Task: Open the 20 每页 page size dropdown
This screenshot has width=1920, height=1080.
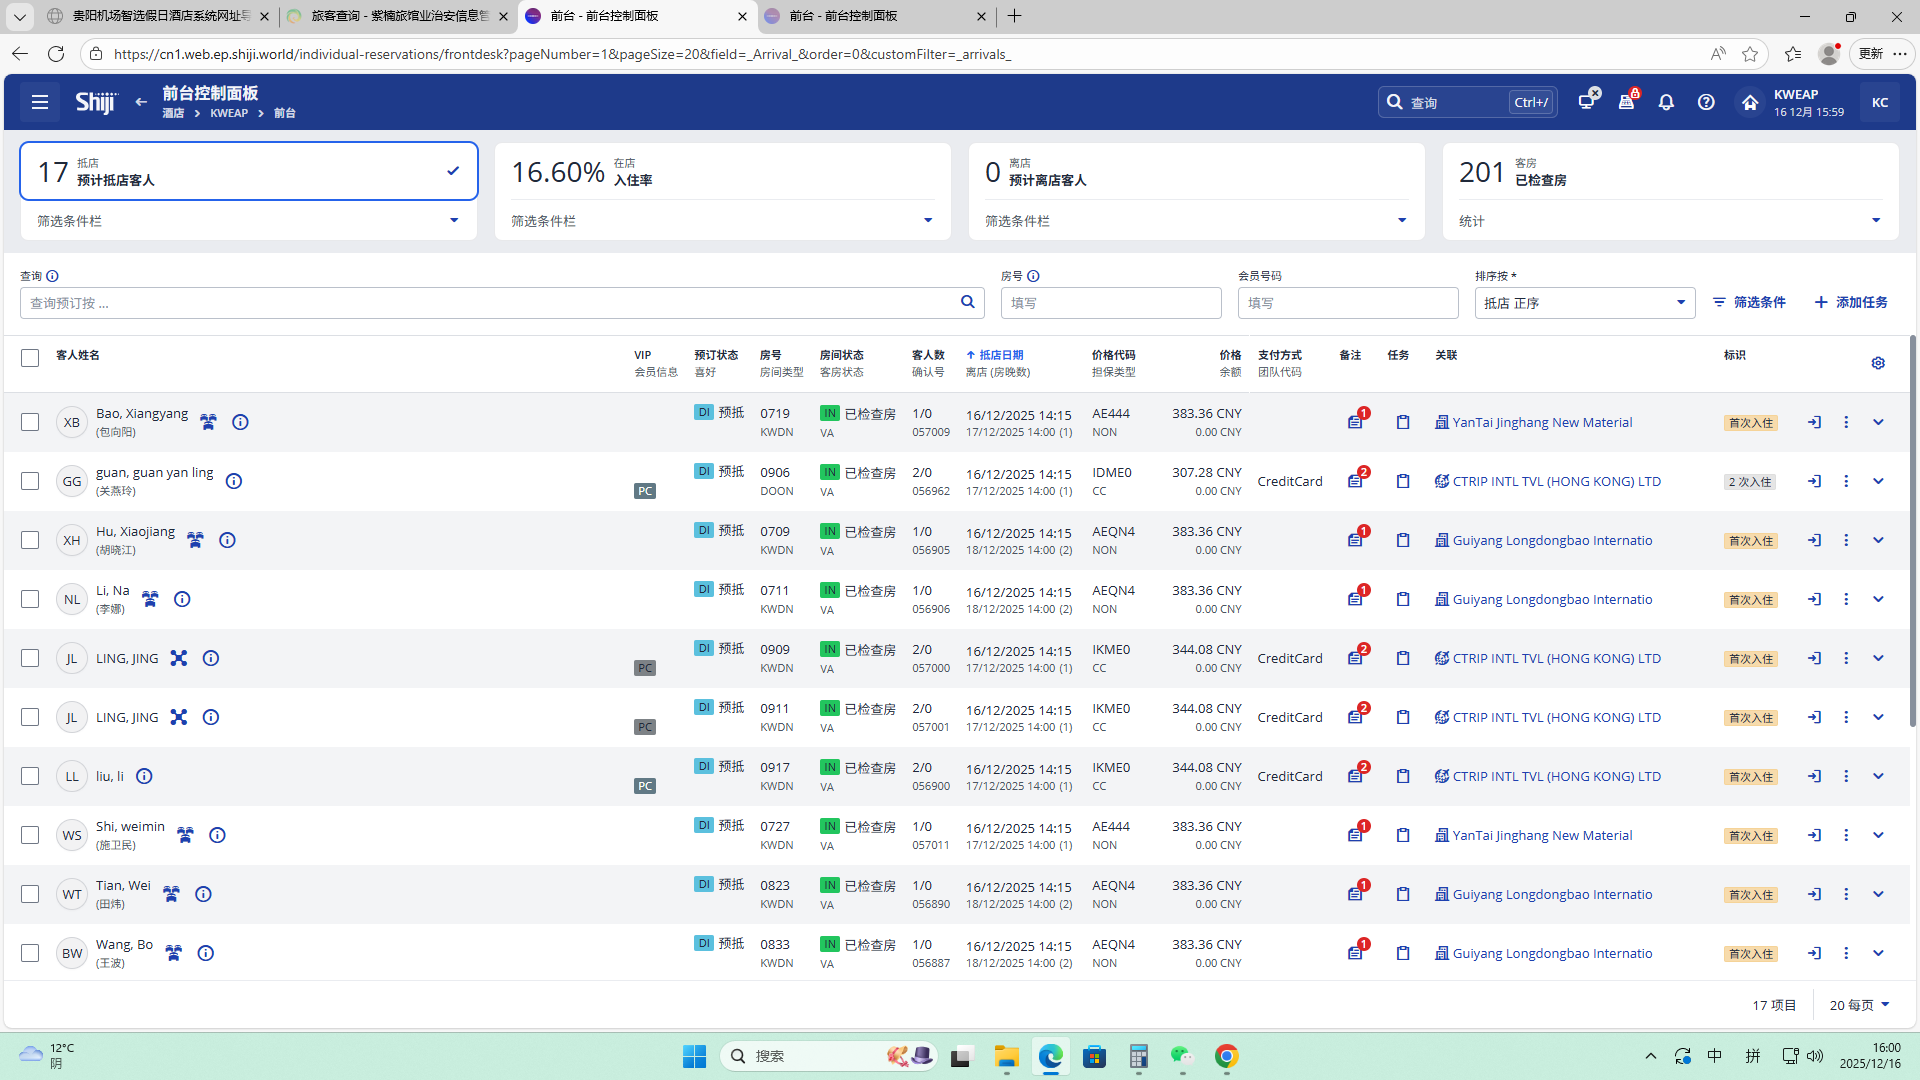Action: coord(1859,1005)
